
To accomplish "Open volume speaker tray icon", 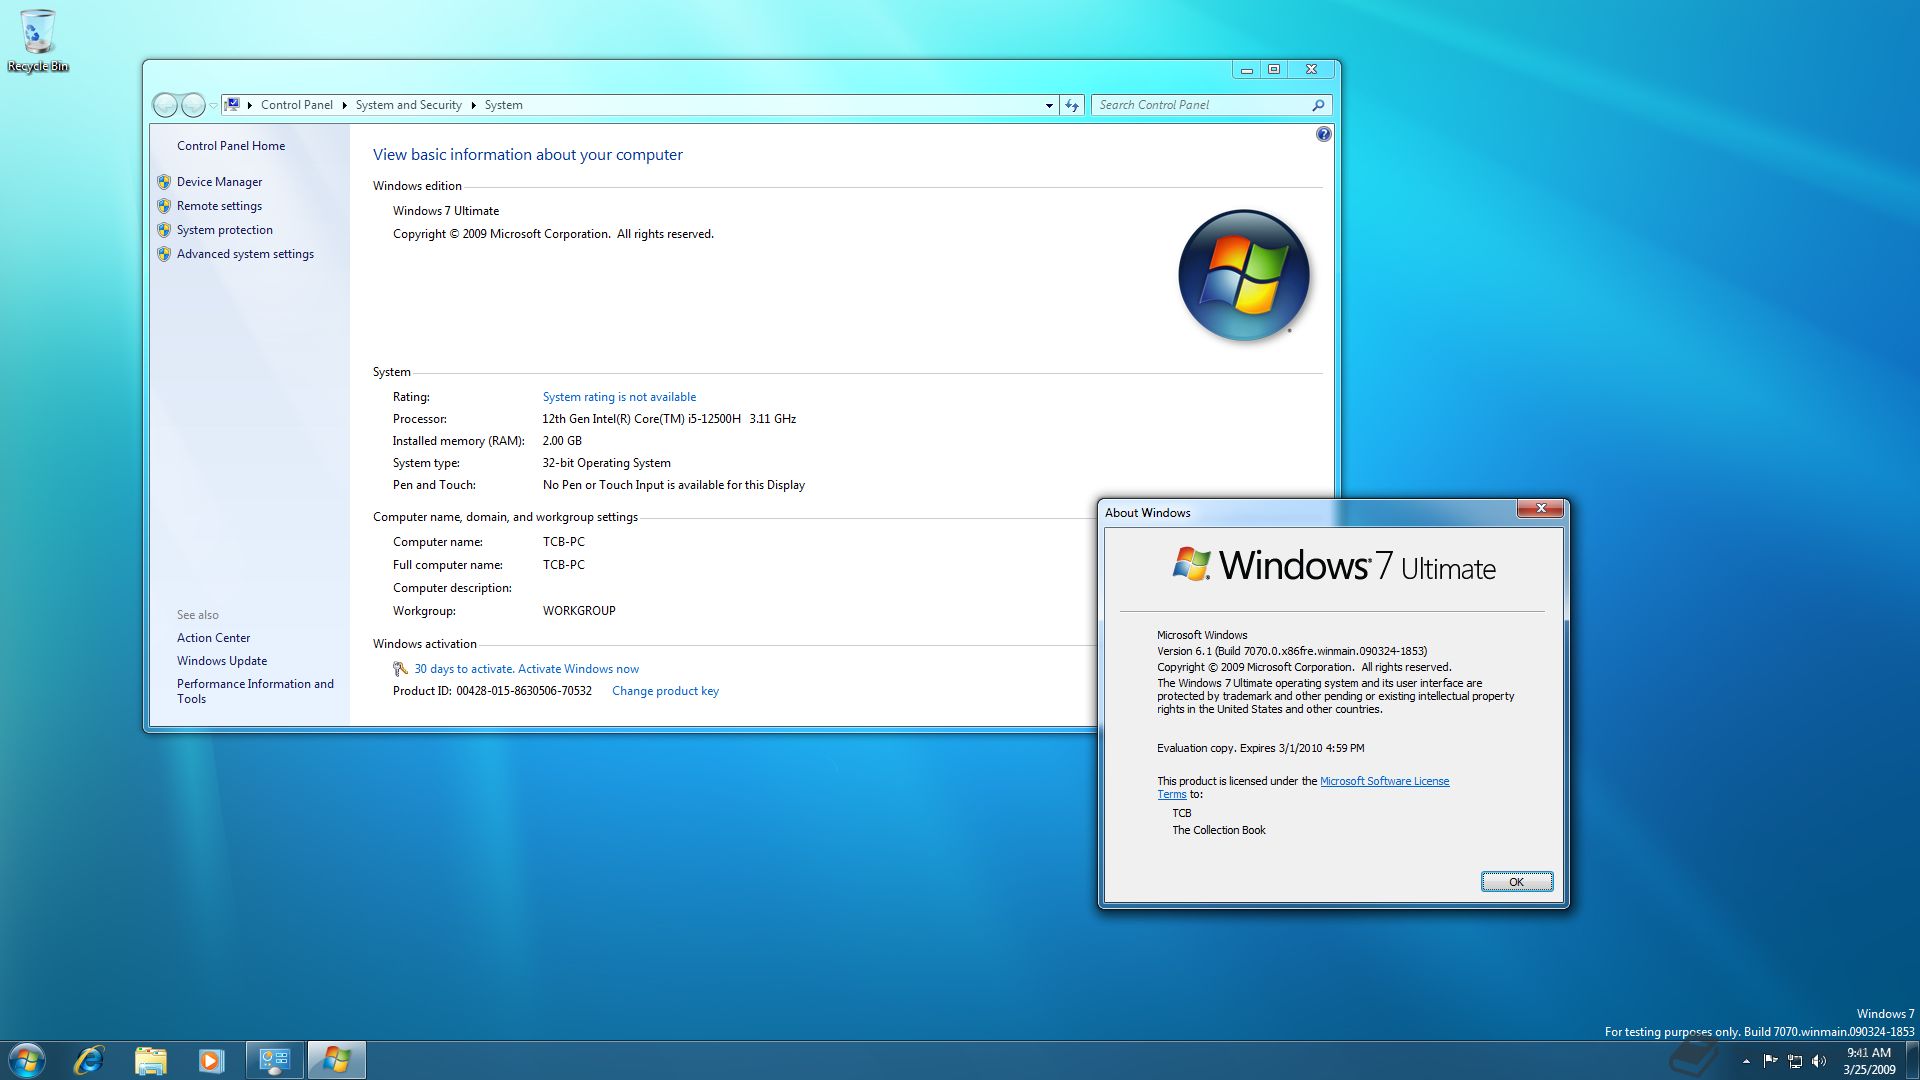I will tap(1819, 1061).
